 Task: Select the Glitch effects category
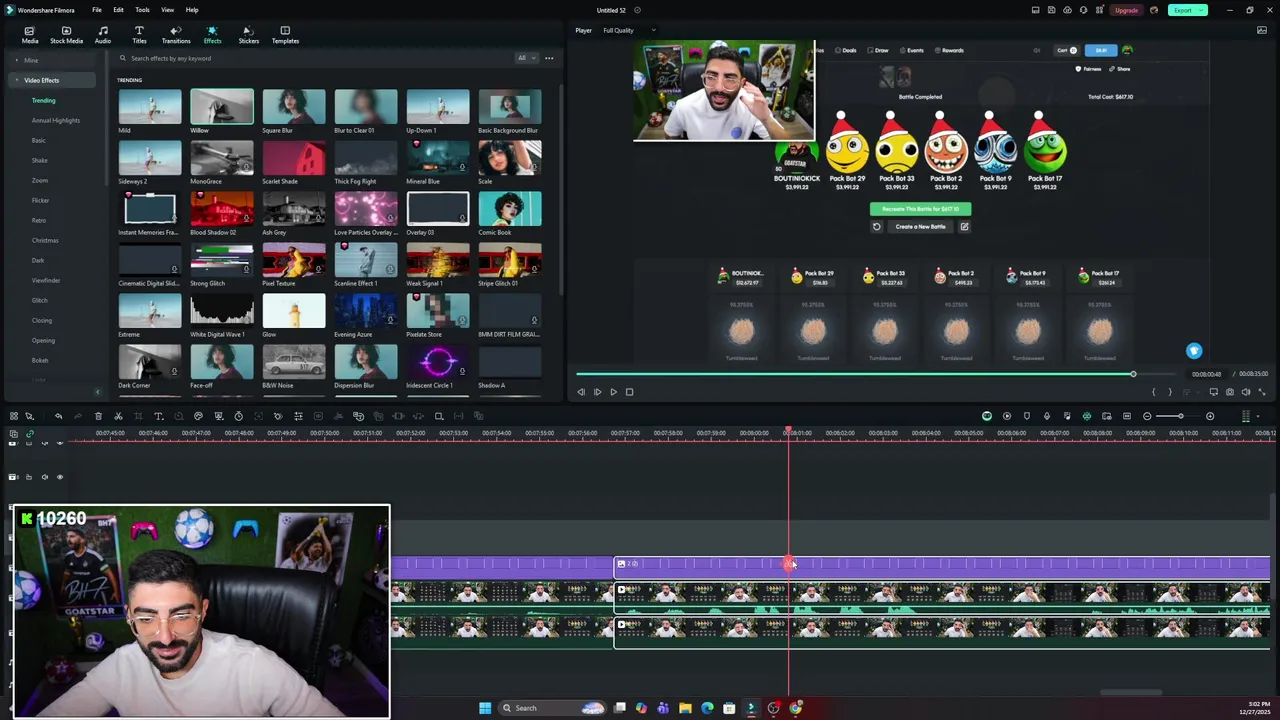[40, 300]
